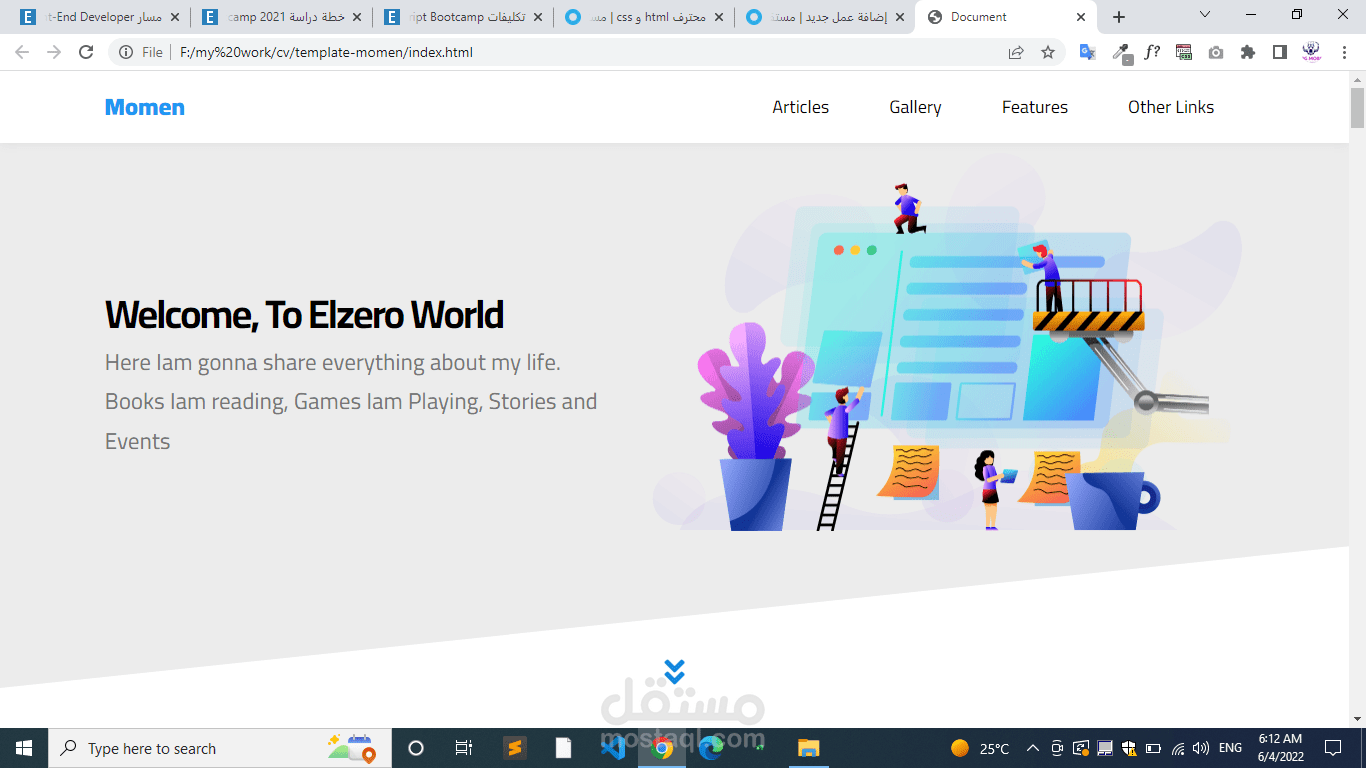Click the Chrome taskbar icon

pyautogui.click(x=661, y=748)
